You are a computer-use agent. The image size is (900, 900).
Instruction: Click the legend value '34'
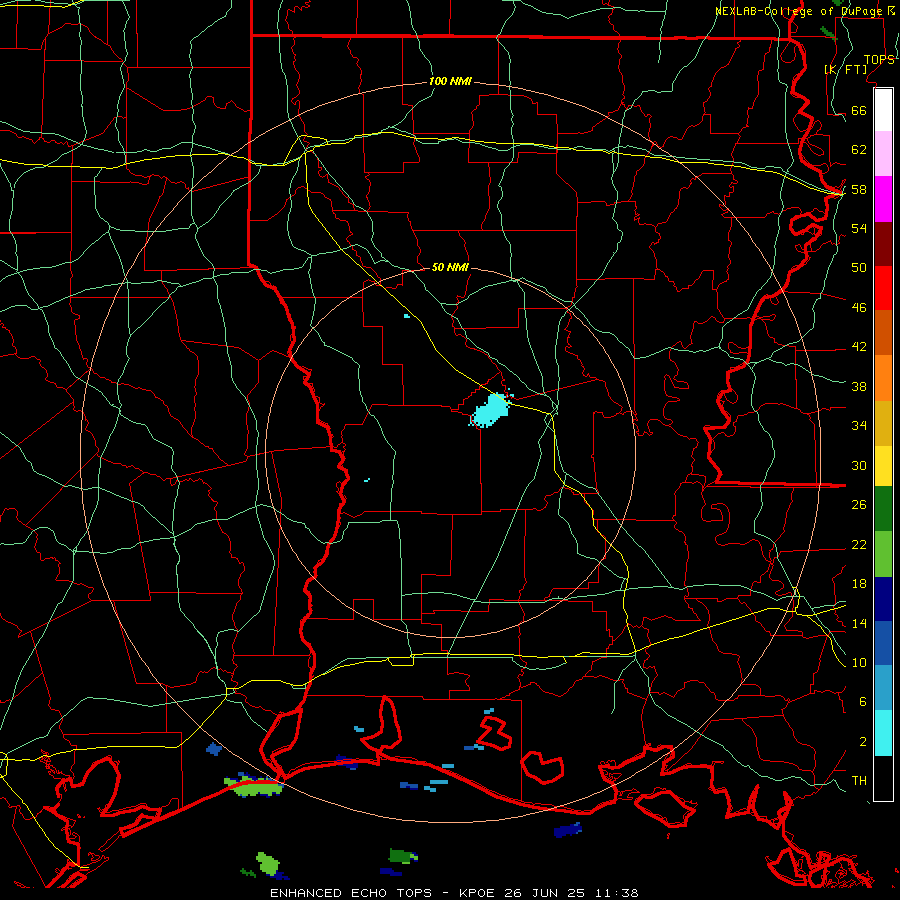tap(859, 425)
